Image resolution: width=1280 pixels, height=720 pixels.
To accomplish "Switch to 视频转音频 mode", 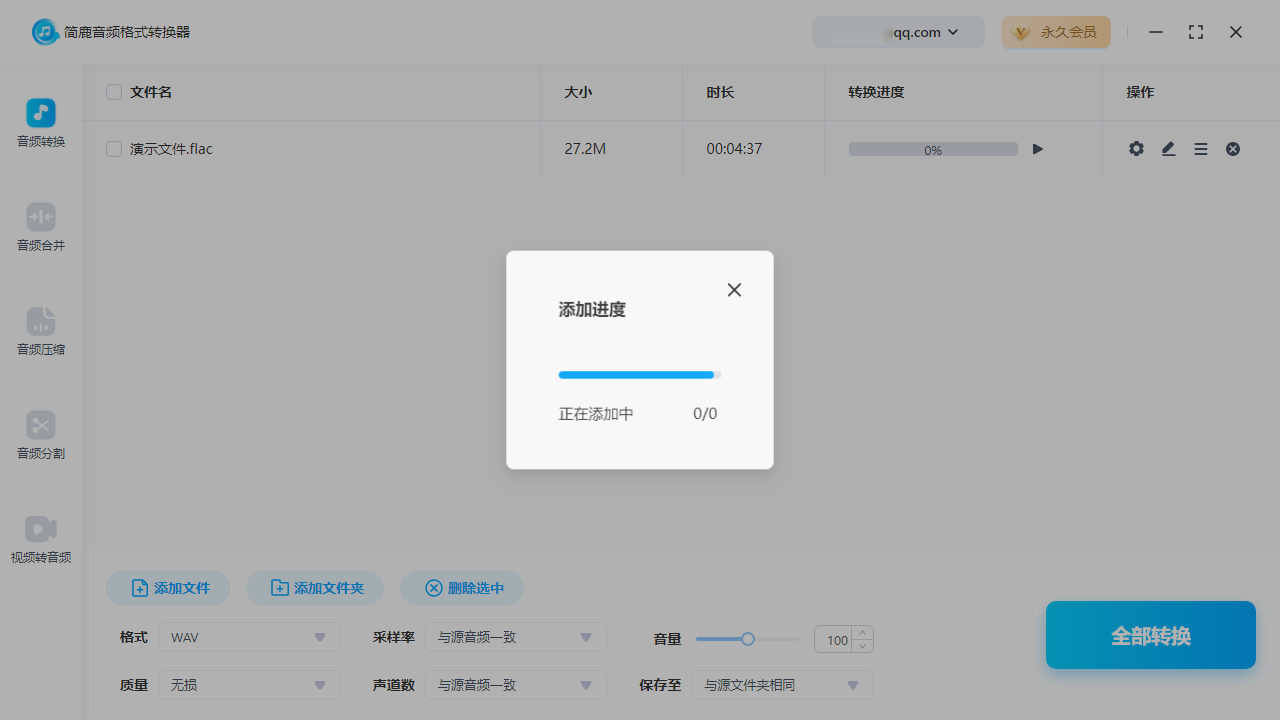I will [x=40, y=540].
